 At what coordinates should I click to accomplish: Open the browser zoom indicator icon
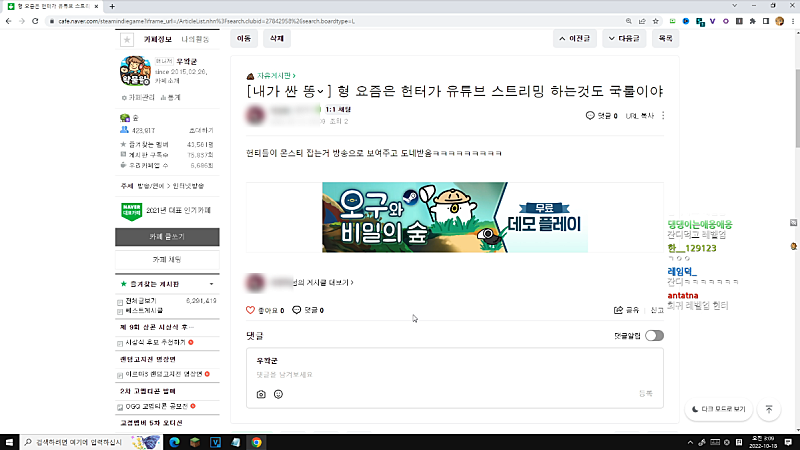[629, 21]
